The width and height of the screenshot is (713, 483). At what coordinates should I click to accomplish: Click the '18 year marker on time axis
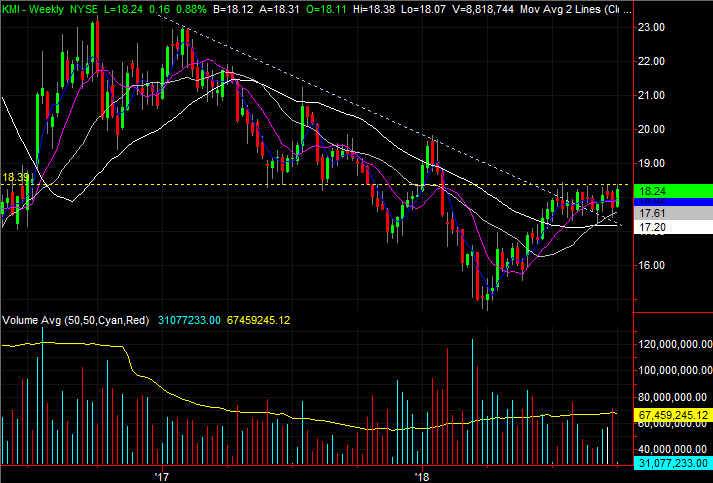point(422,477)
